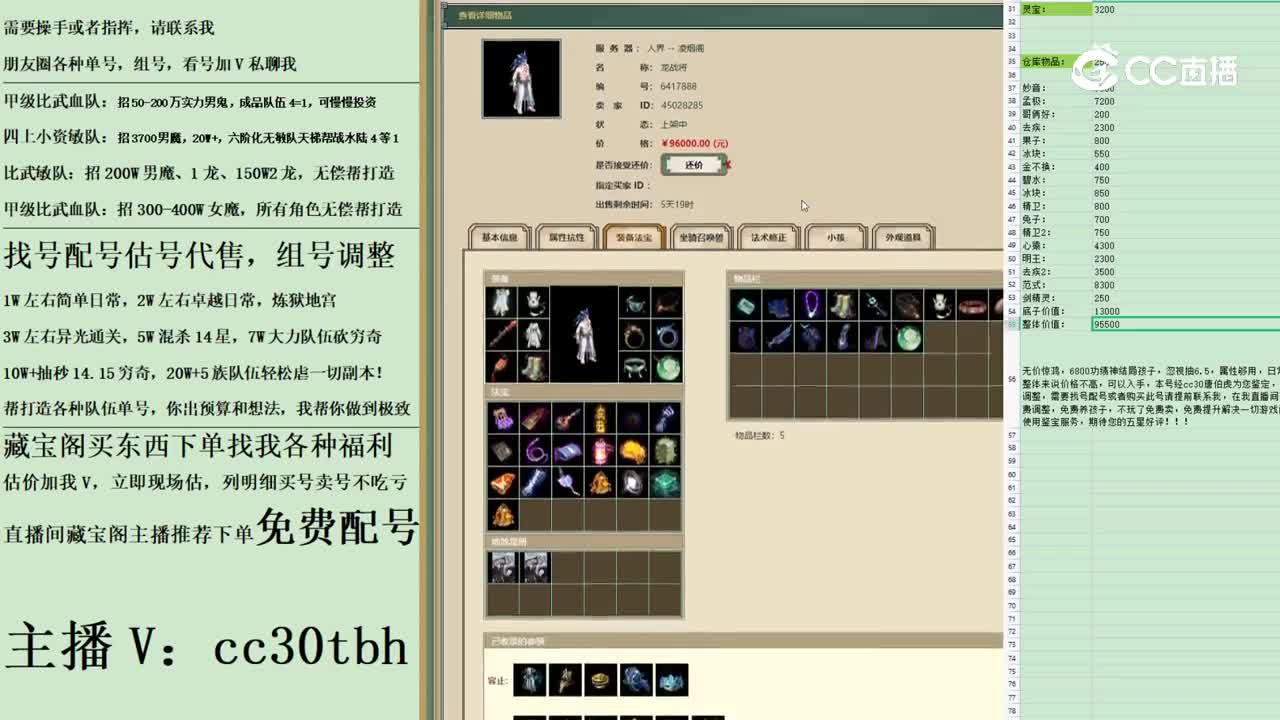Select the purple whip magic treasure
Screen dimensions: 1280x720
(535, 451)
